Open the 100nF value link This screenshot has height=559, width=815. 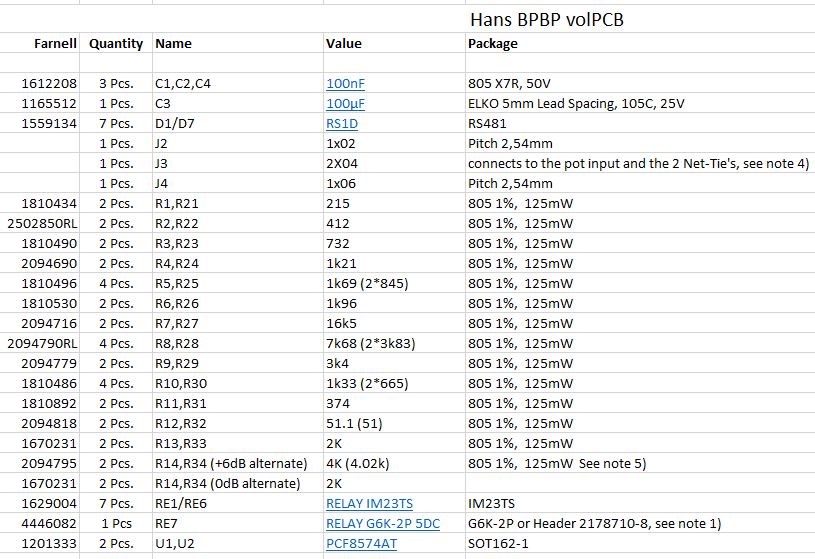pos(345,84)
